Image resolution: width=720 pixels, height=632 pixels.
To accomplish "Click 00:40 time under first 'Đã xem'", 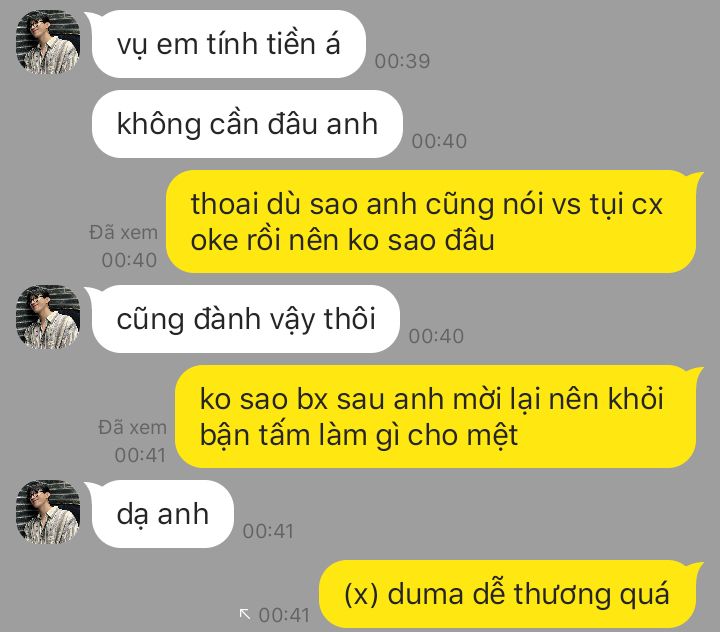I will click(129, 260).
